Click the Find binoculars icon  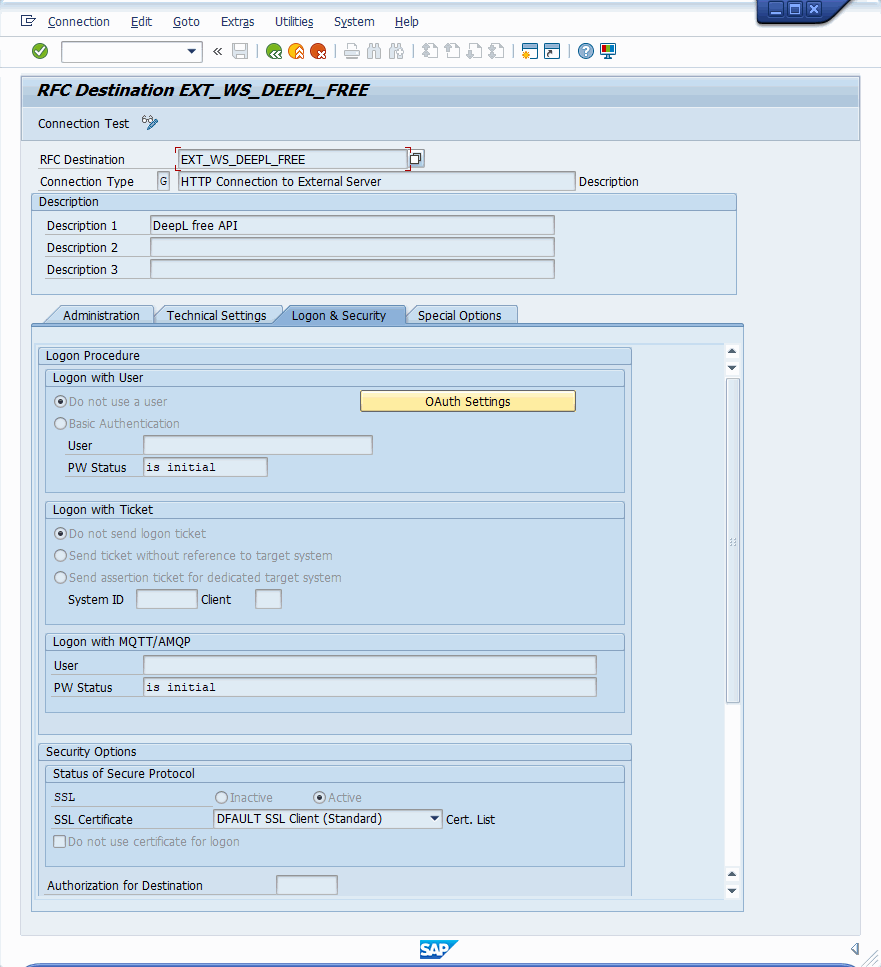[374, 51]
